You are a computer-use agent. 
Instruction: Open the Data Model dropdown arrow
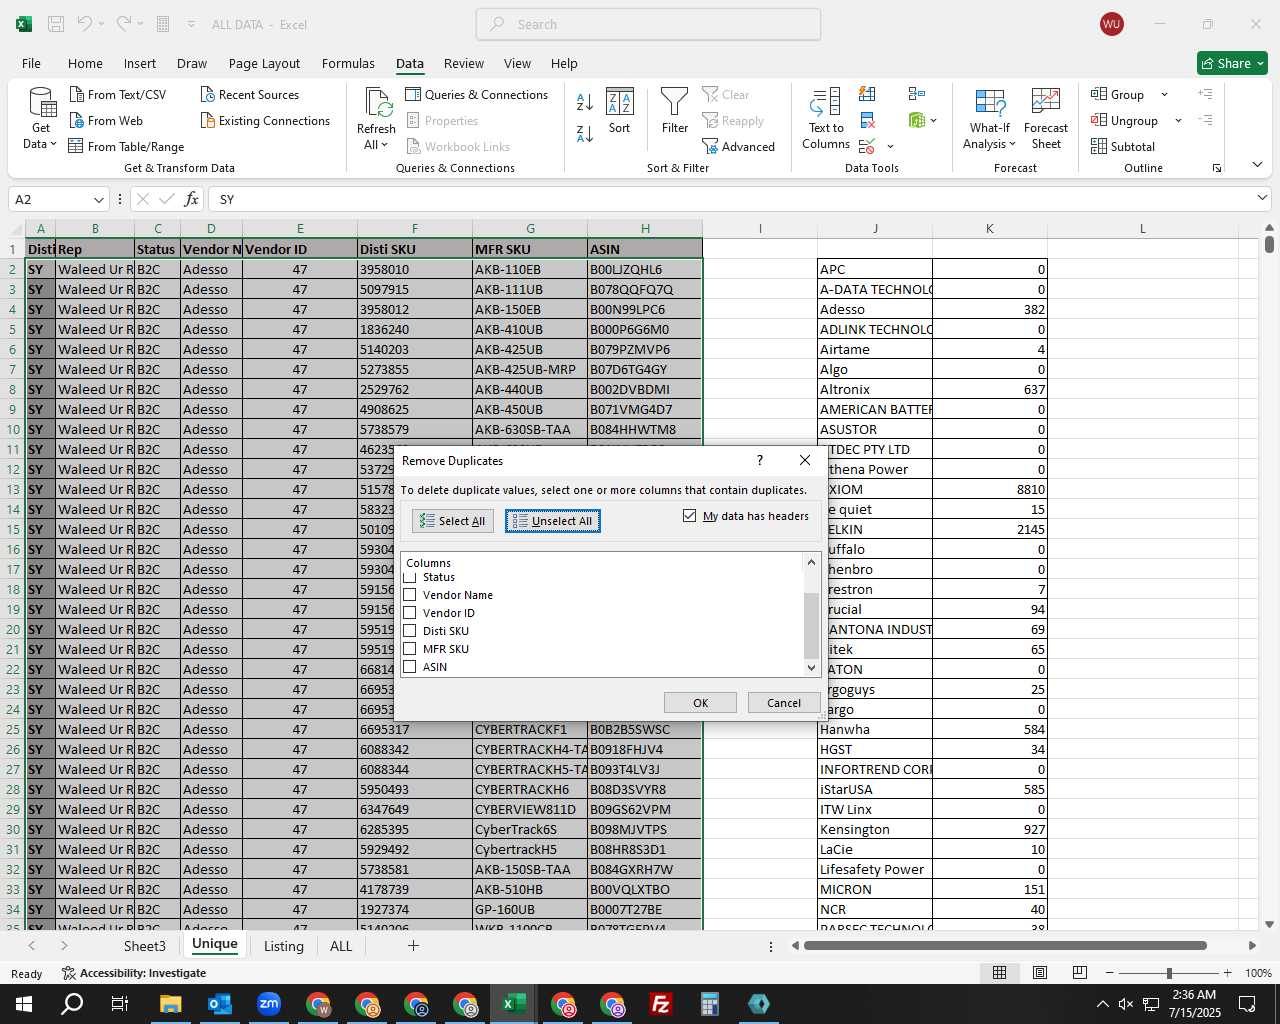tap(934, 120)
